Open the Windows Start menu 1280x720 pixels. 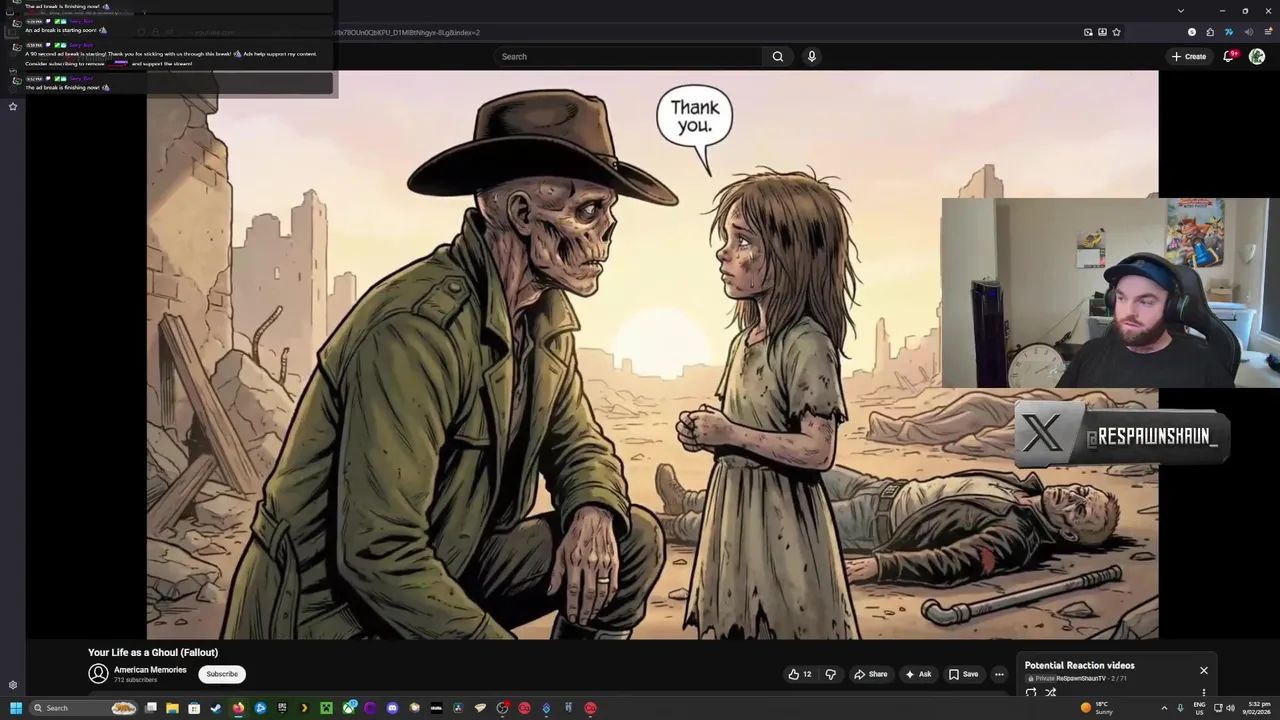[15, 708]
